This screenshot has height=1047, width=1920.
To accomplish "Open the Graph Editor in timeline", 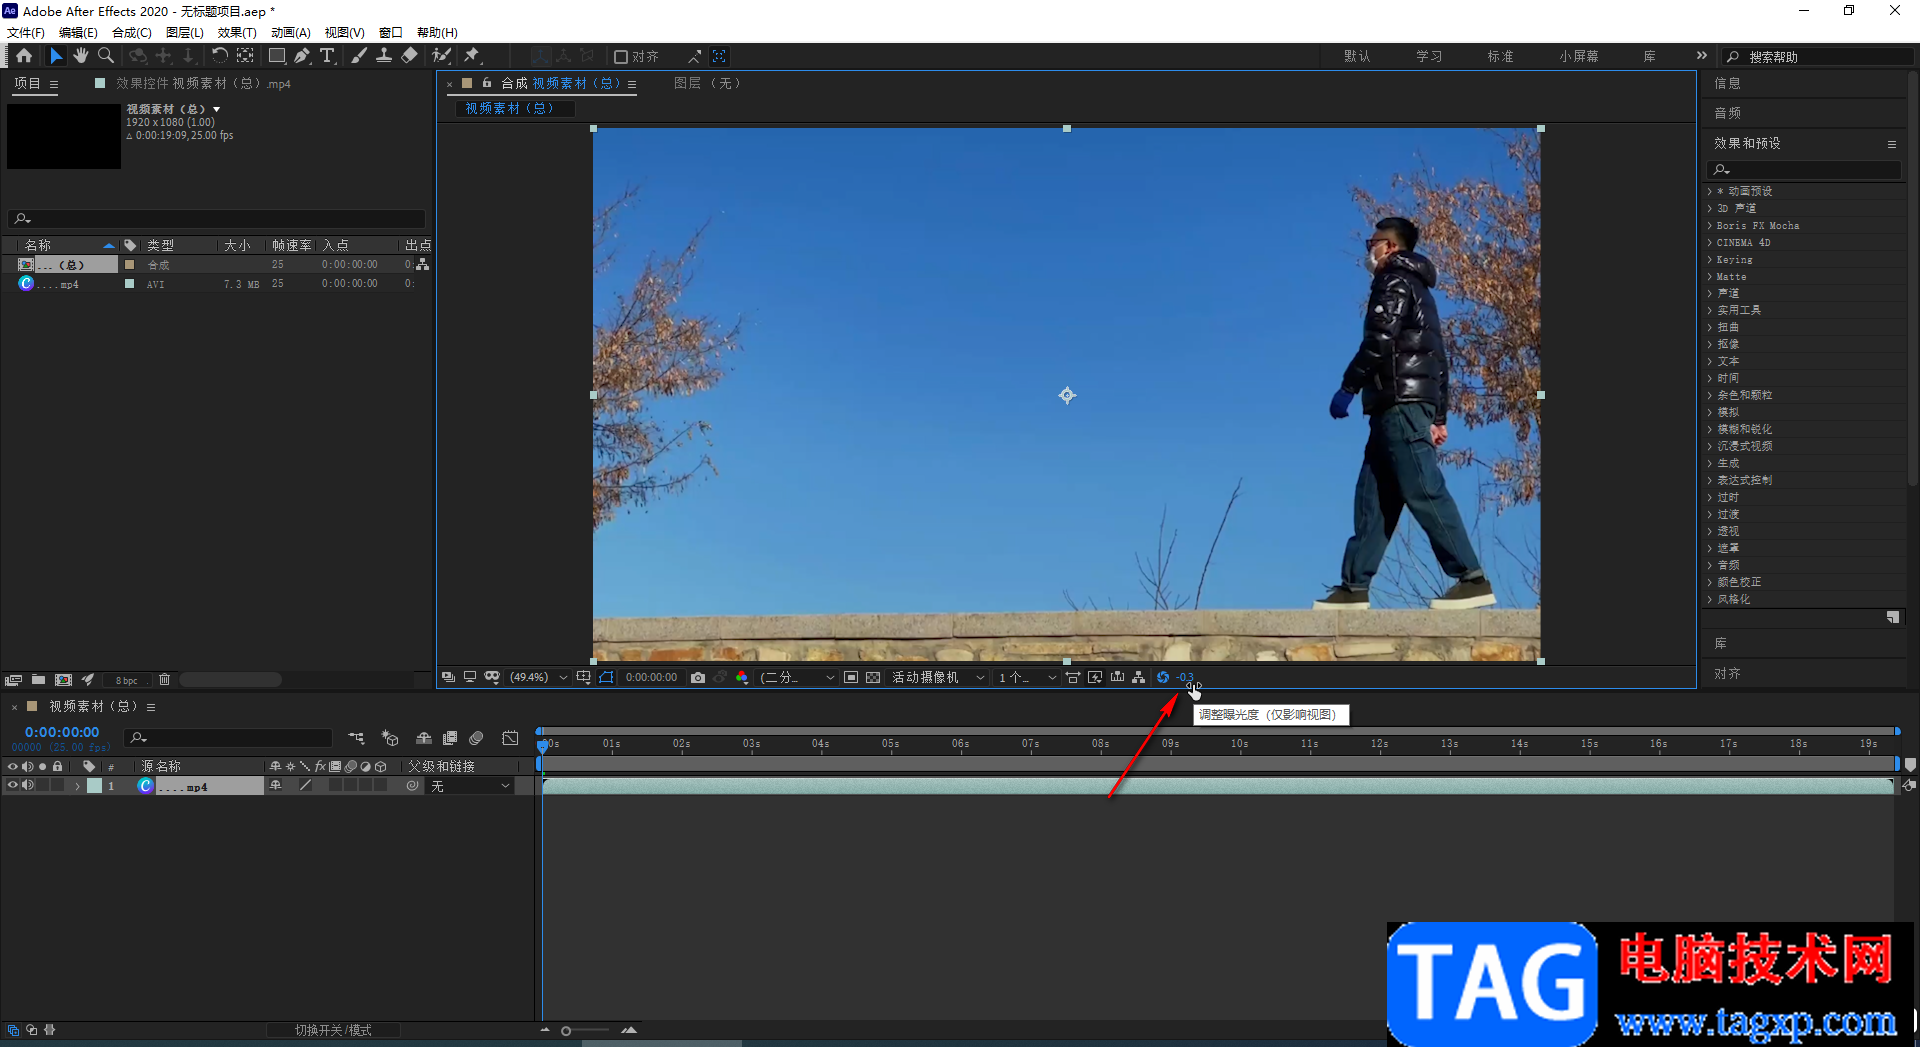I will (510, 738).
